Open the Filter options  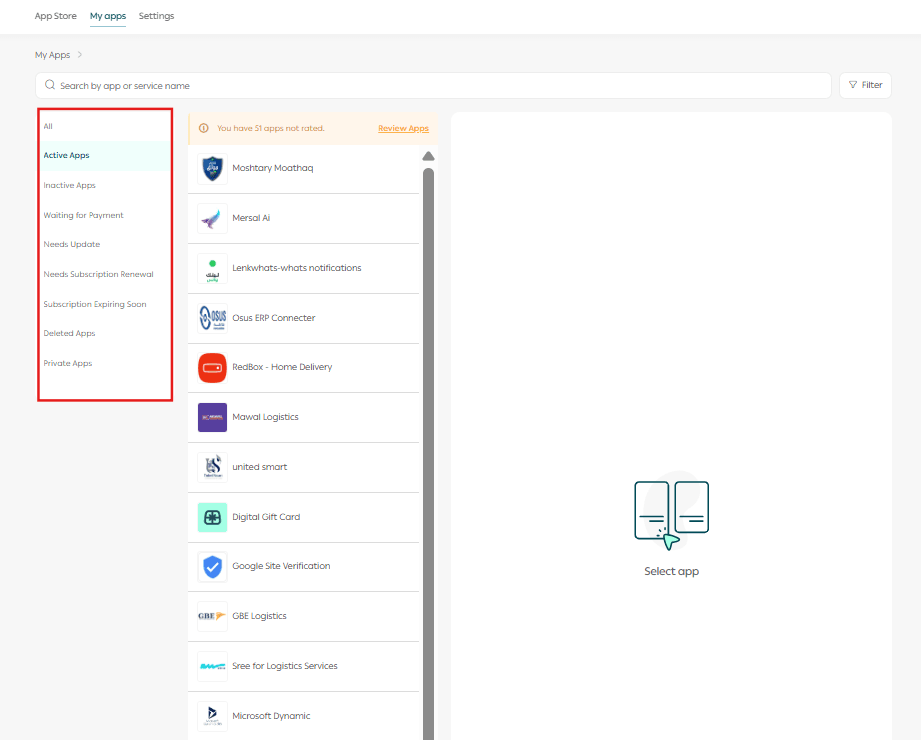click(865, 85)
